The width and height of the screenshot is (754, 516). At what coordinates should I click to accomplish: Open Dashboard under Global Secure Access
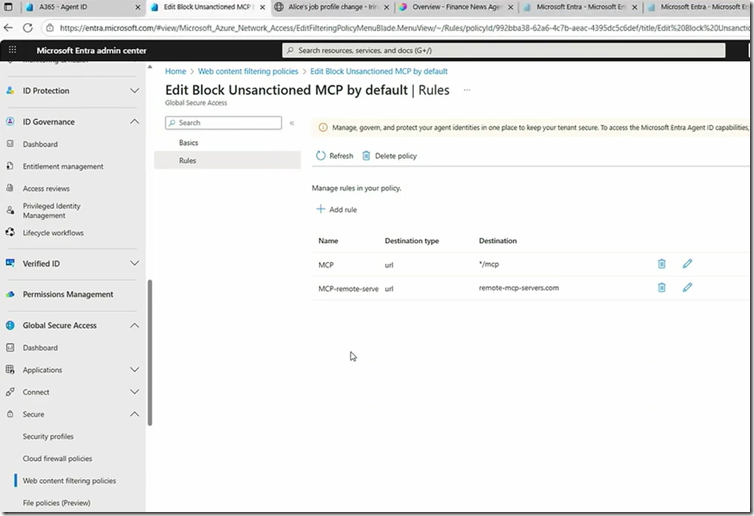click(x=40, y=347)
